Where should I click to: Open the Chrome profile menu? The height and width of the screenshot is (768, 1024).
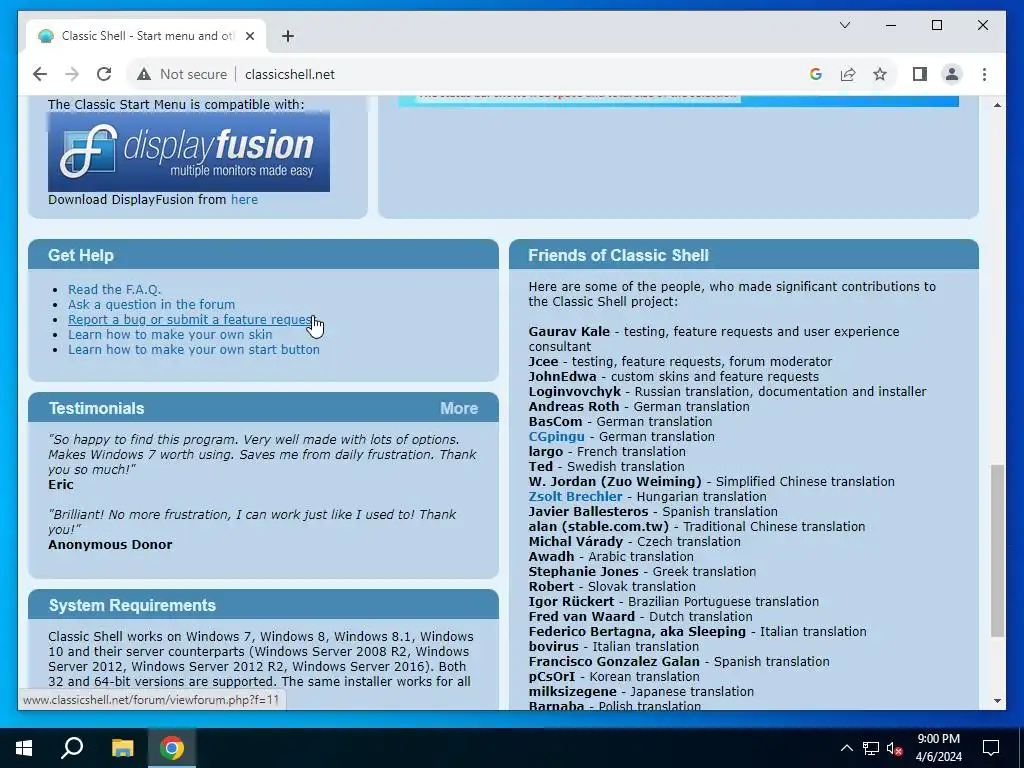pyautogui.click(x=952, y=74)
